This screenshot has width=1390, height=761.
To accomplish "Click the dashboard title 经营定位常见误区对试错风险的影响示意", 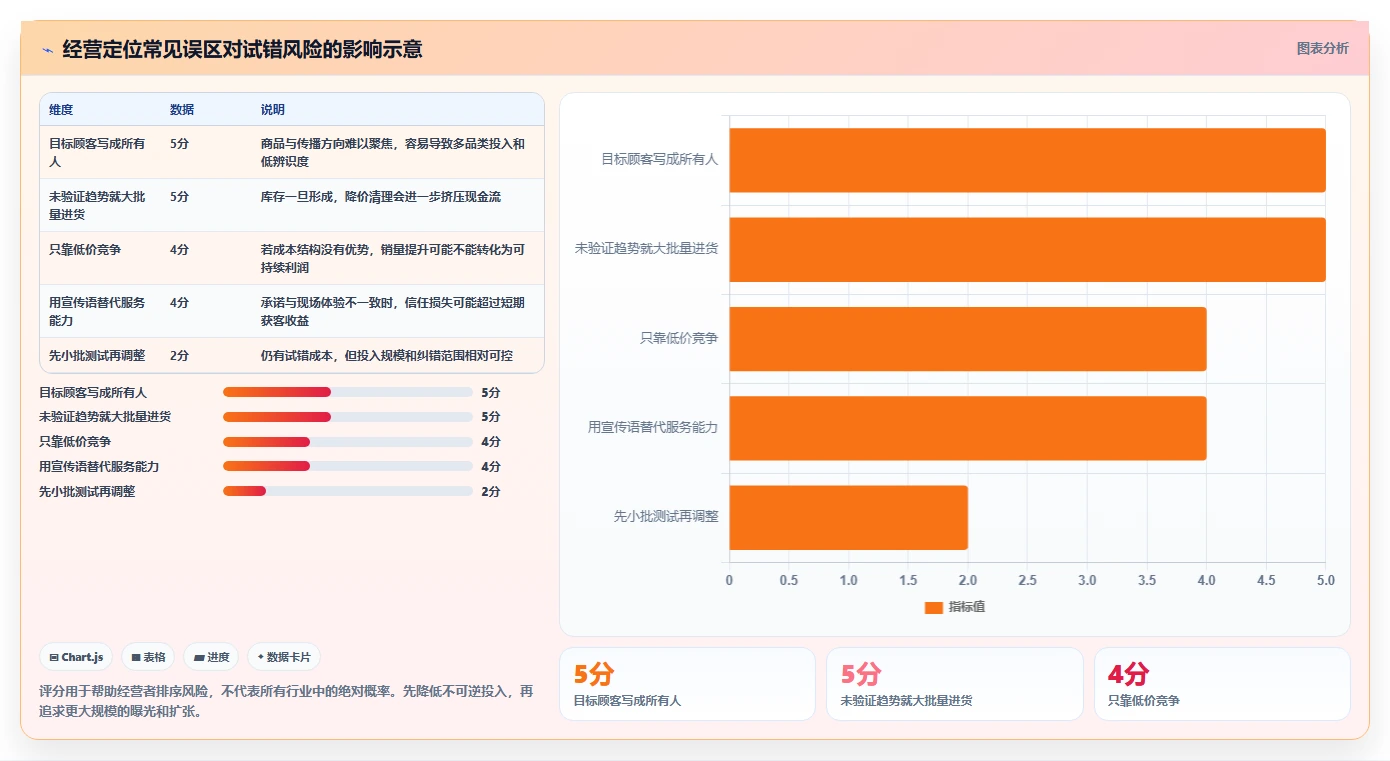I will [242, 49].
